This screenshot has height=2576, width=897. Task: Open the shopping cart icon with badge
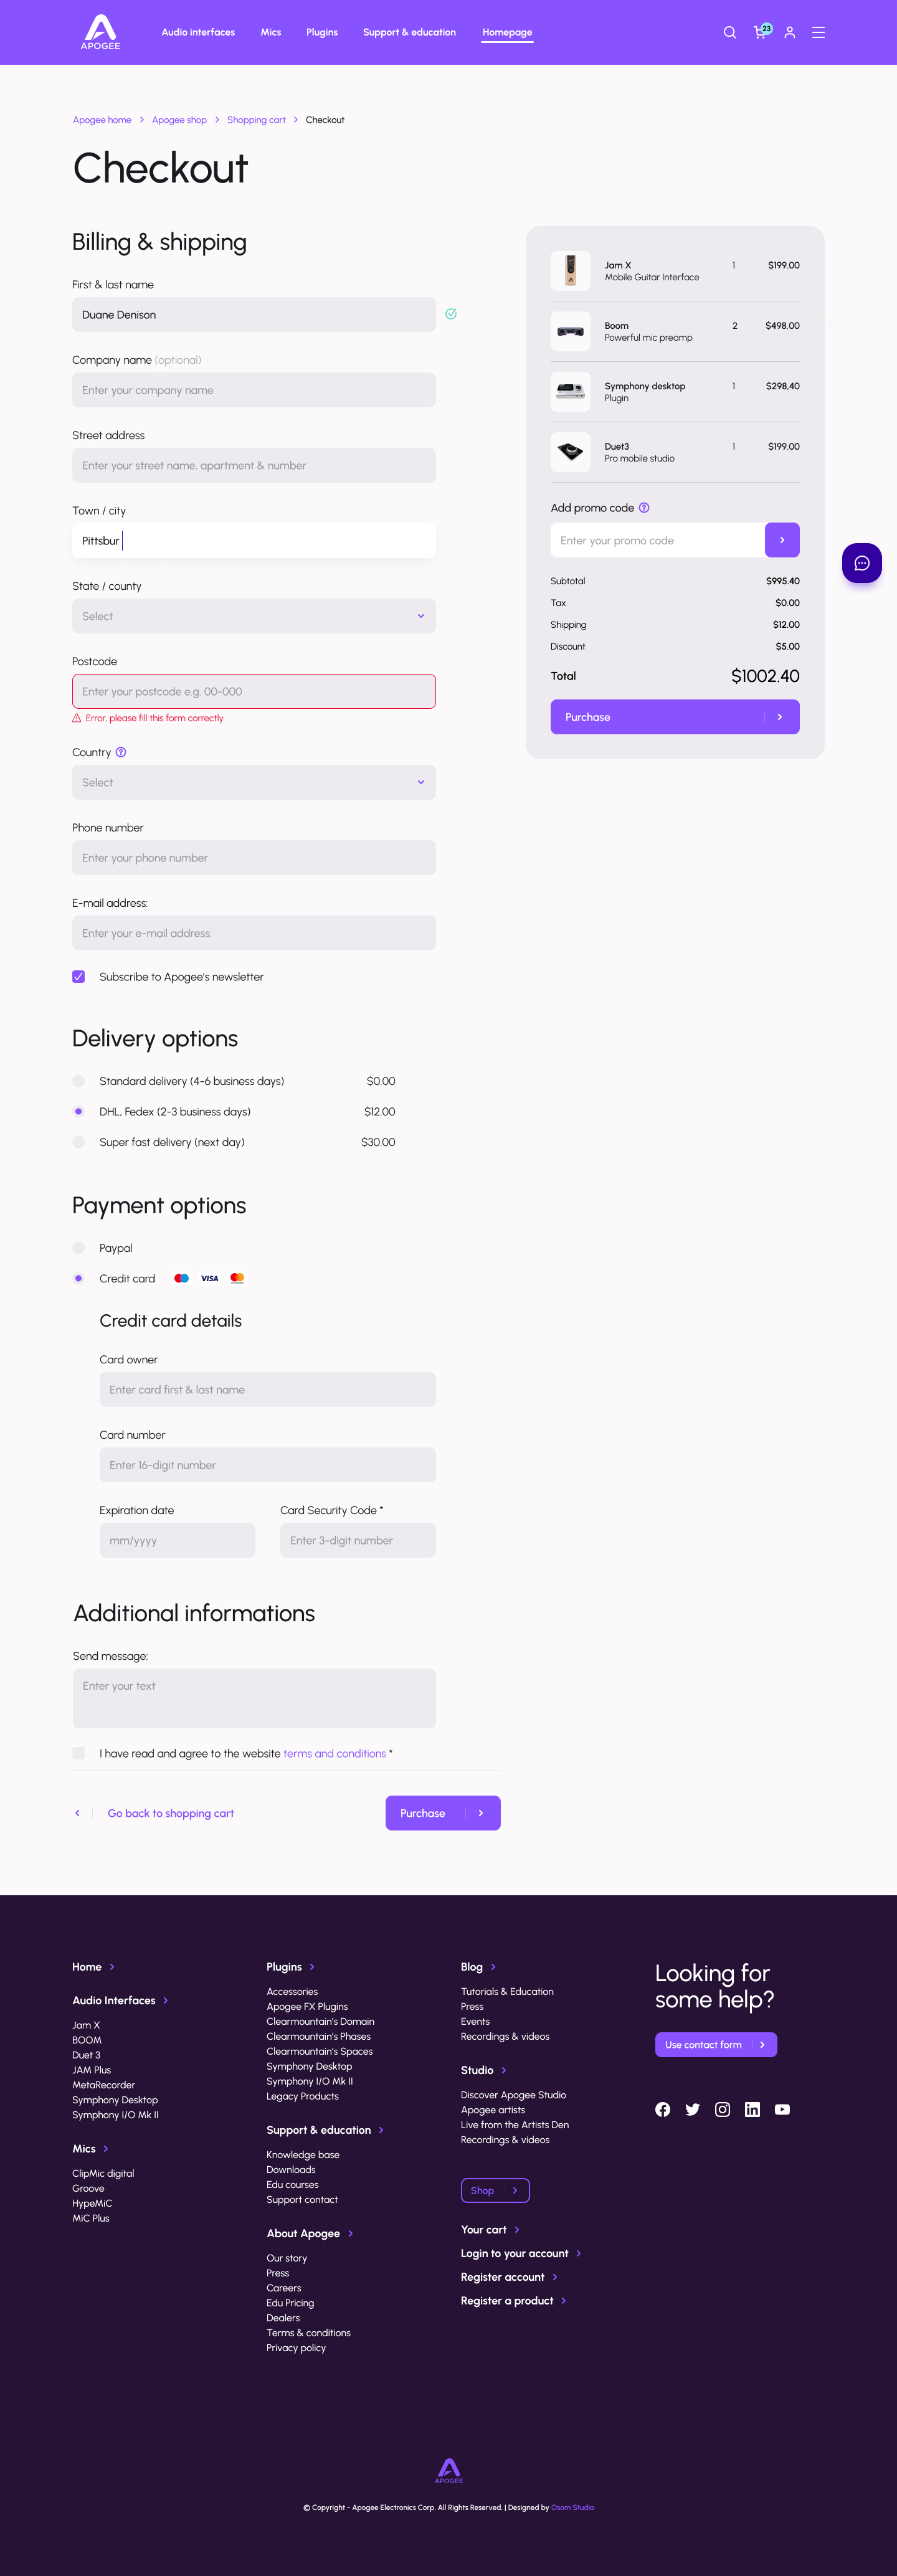click(762, 31)
